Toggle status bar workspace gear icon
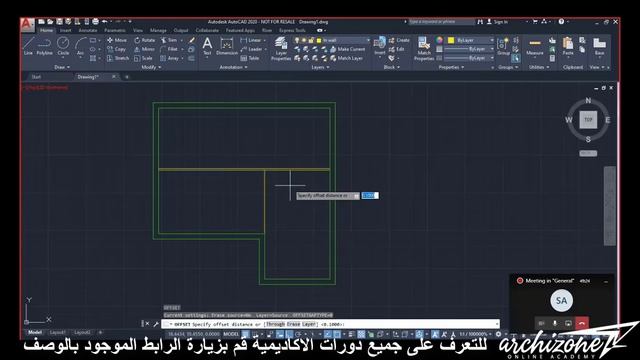 tap(498, 334)
